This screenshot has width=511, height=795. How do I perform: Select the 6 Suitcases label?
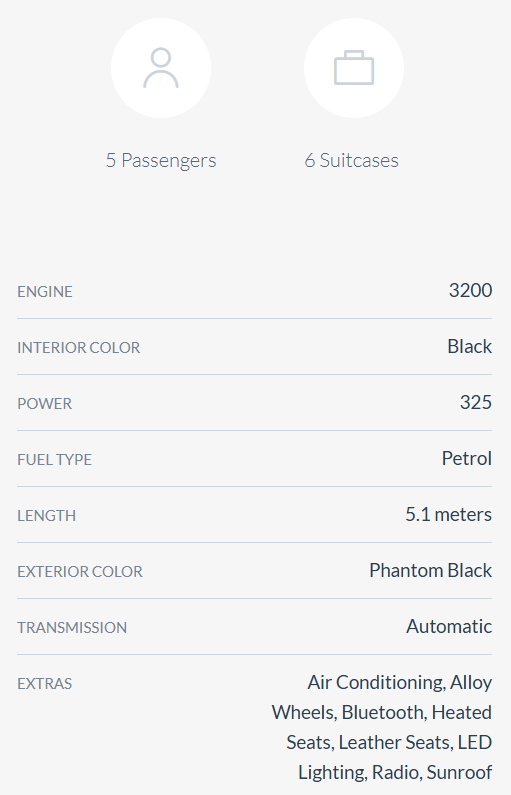(351, 160)
